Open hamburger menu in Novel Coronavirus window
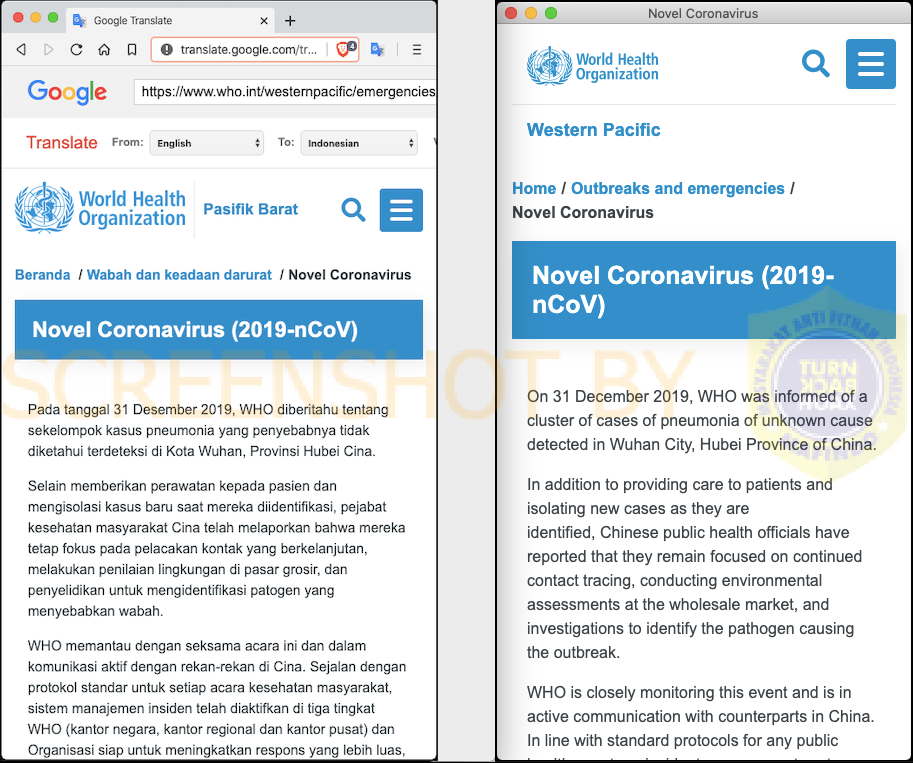This screenshot has width=913, height=763. tap(870, 64)
